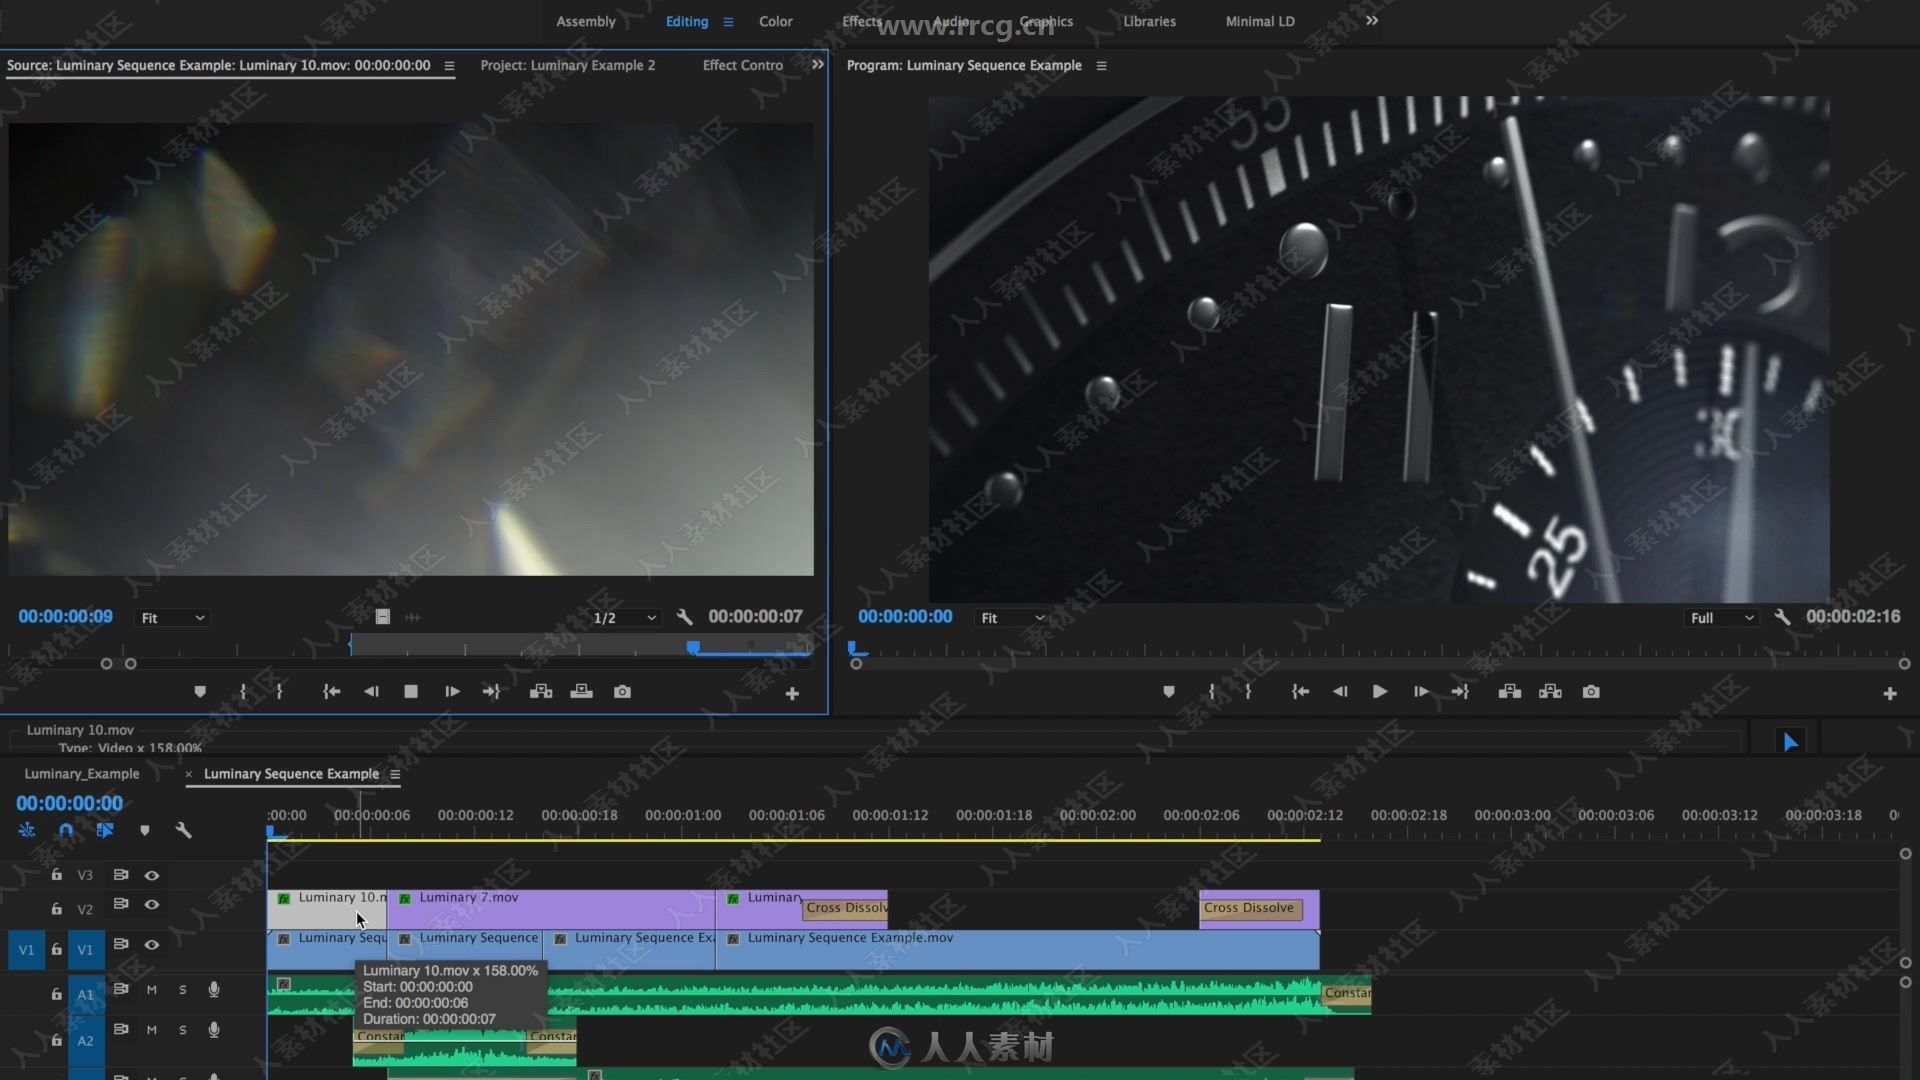Toggle insert sequences as nests option
The image size is (1920, 1080).
27,830
